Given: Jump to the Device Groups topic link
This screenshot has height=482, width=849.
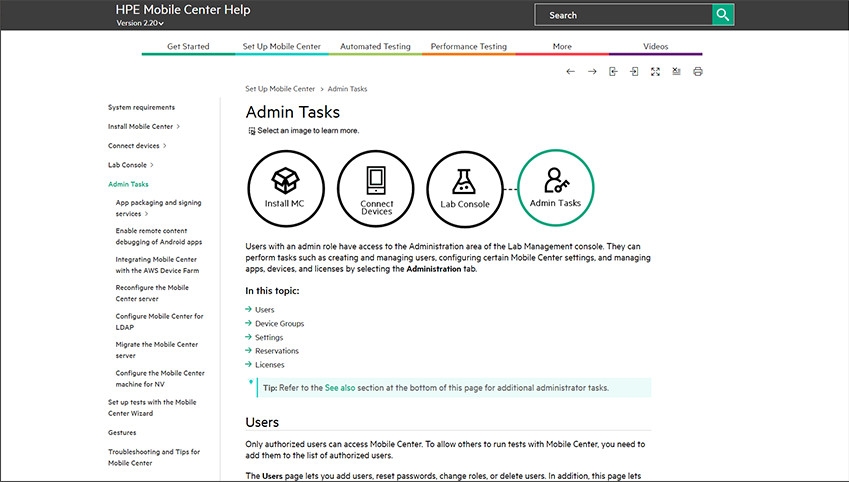Looking at the screenshot, I should pos(279,324).
